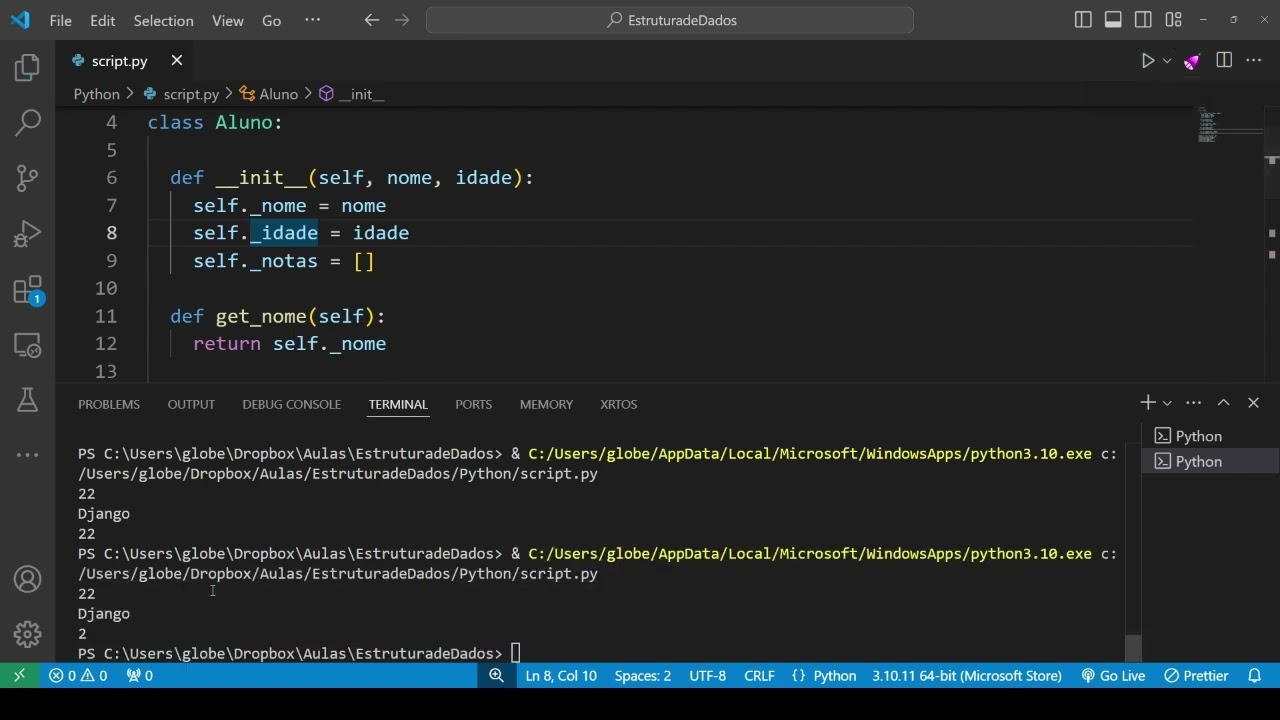The height and width of the screenshot is (720, 1280).
Task: Toggle the secondary side bar layout
Action: 1143,20
